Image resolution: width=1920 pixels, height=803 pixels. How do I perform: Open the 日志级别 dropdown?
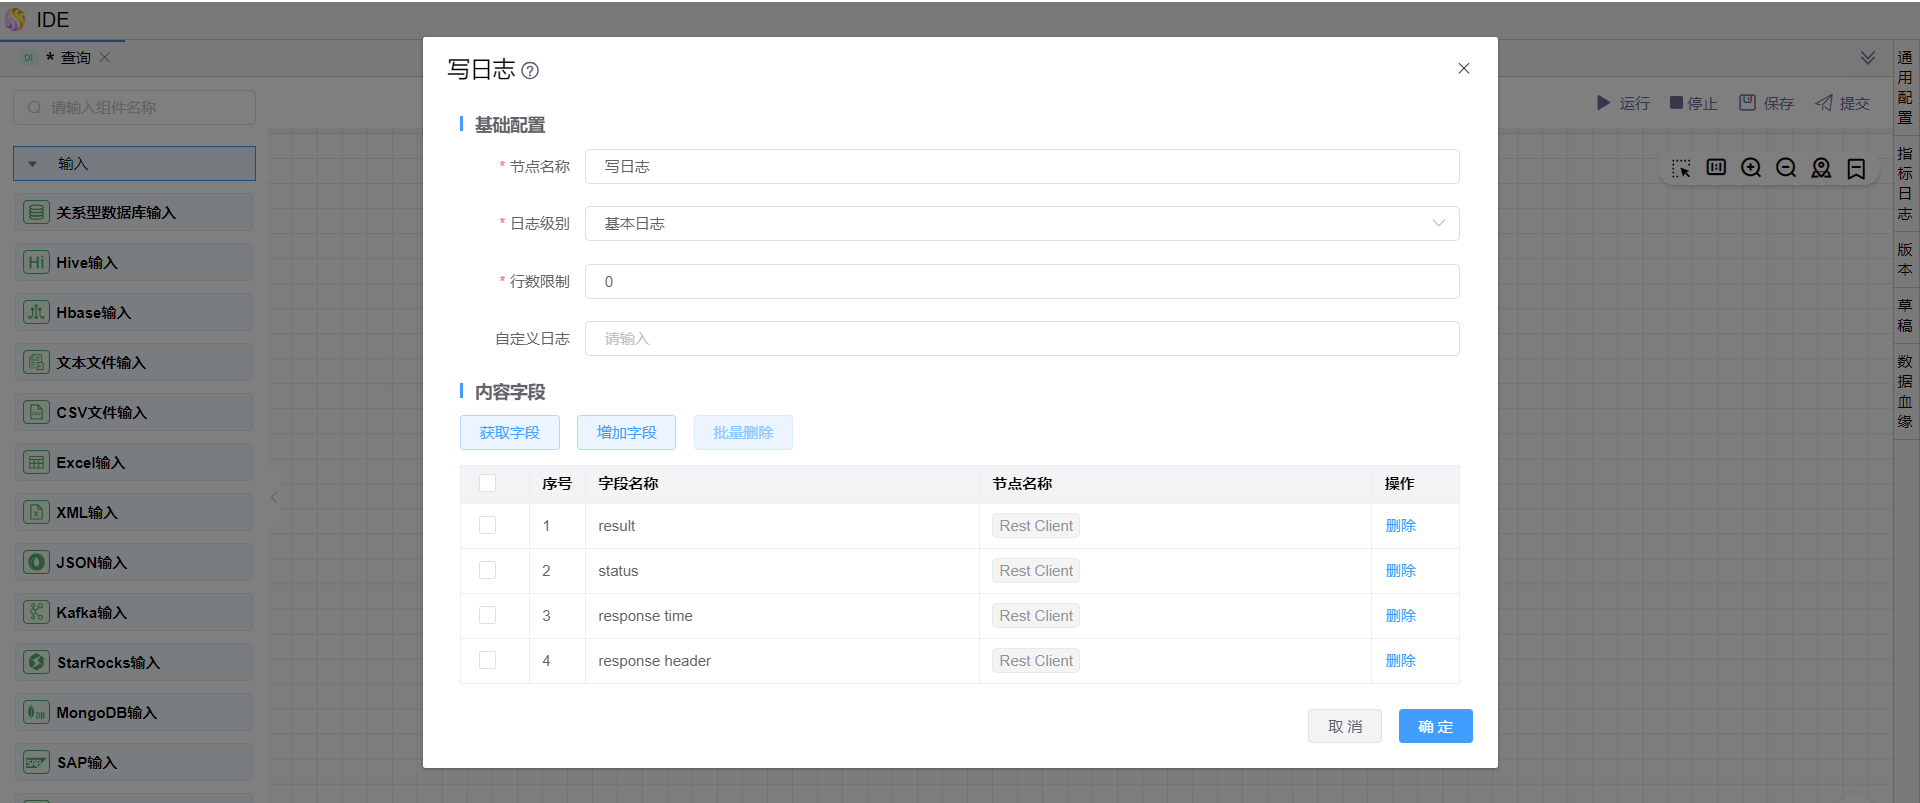pyautogui.click(x=1021, y=224)
